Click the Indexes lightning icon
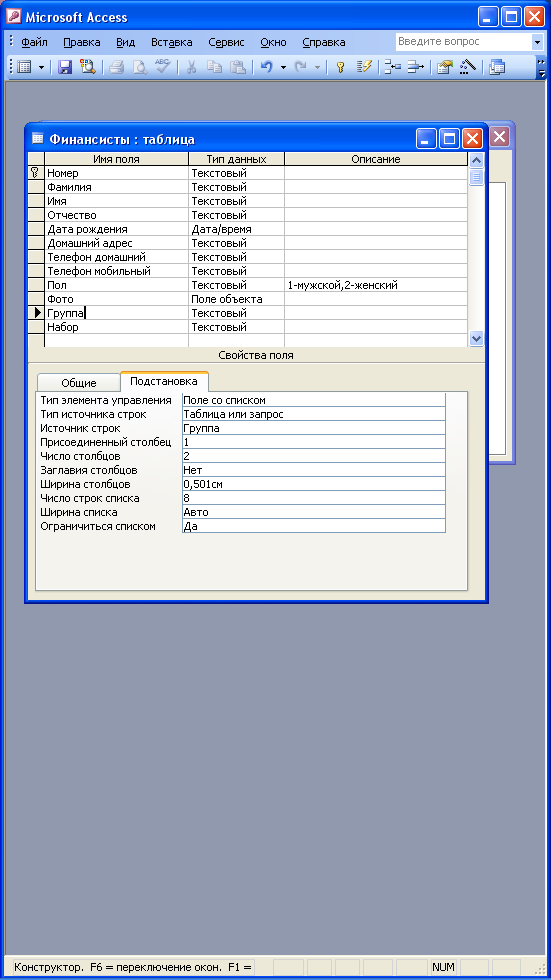Image resolution: width=551 pixels, height=980 pixels. coord(364,67)
